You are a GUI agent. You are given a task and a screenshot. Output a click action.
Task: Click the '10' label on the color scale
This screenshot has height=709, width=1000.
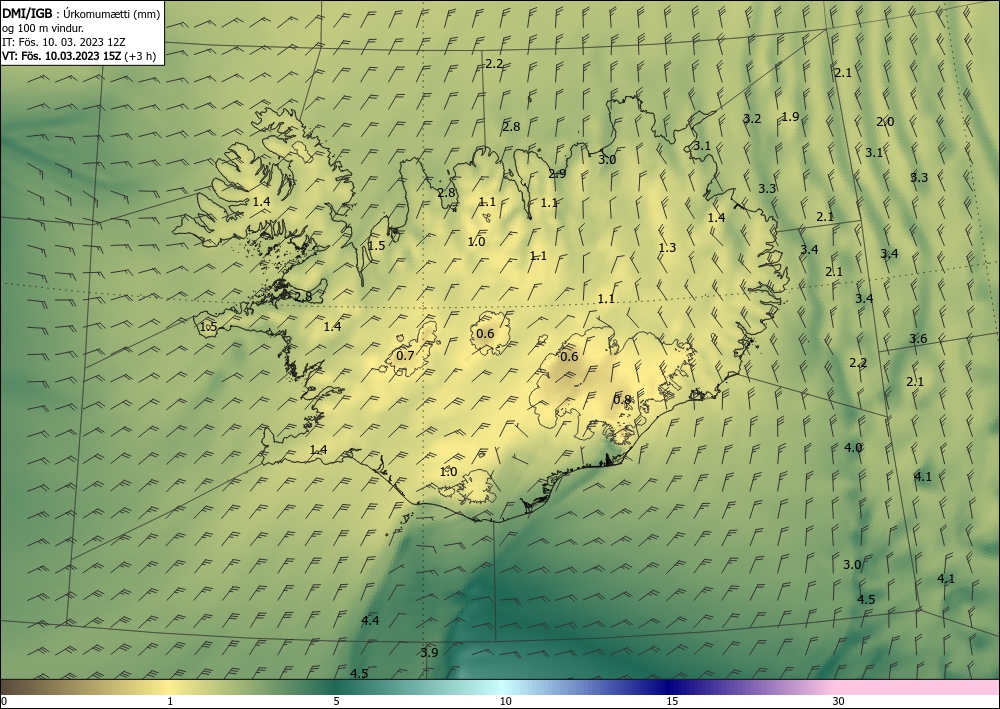tap(505, 702)
